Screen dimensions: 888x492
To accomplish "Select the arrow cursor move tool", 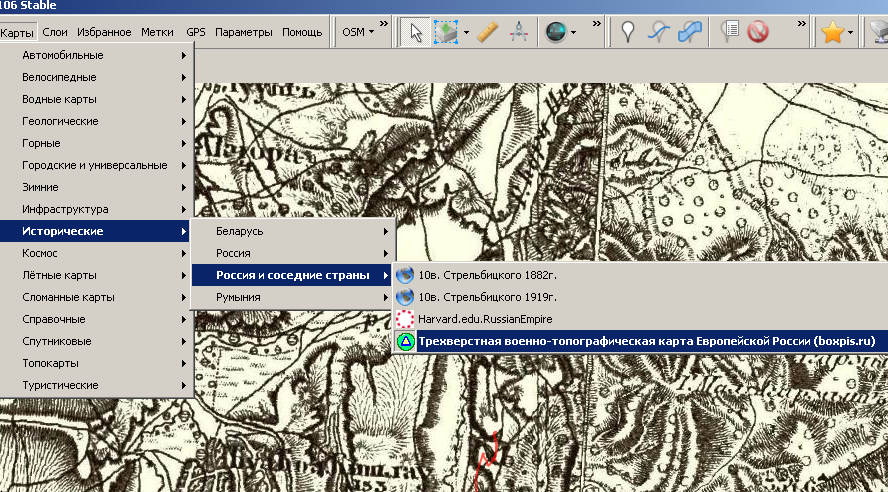I will (415, 32).
